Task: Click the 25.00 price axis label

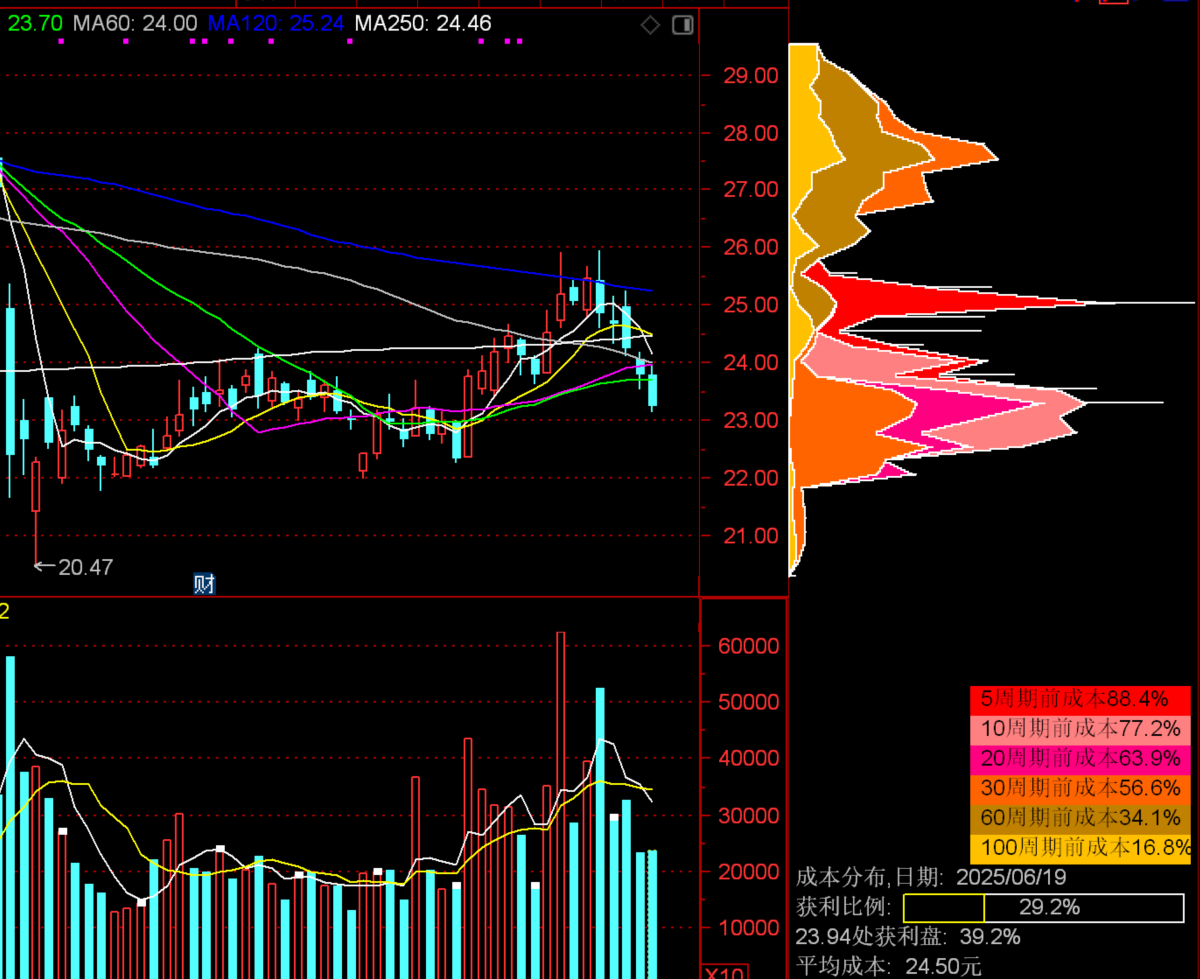Action: point(751,304)
